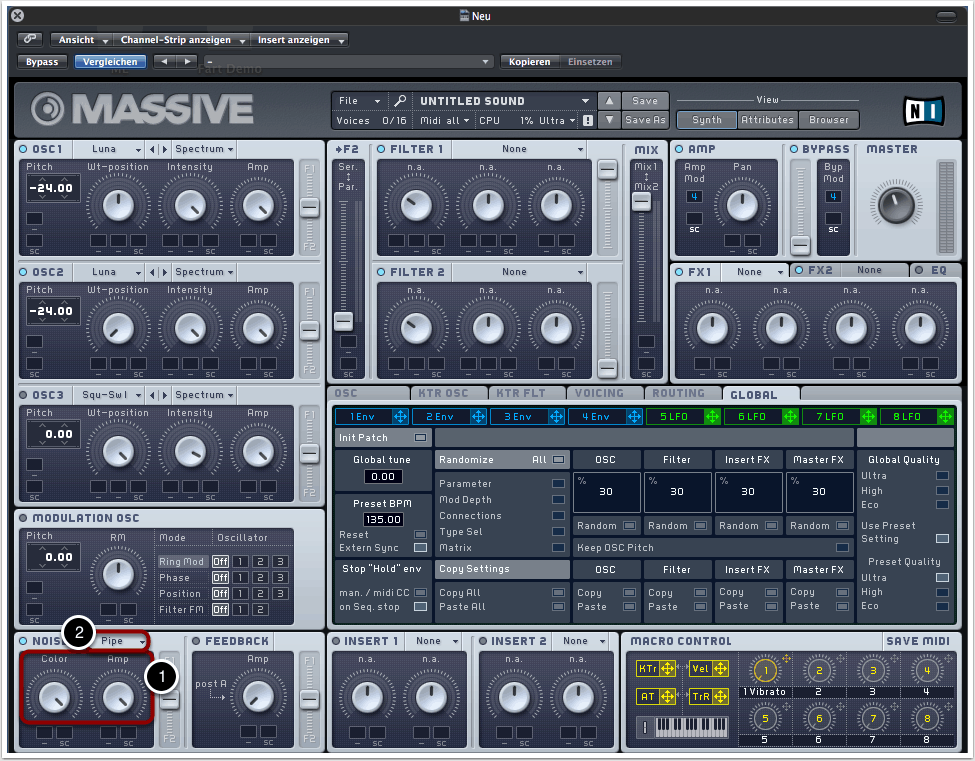Click the Native Instruments NI logo
This screenshot has width=975, height=761.
[x=924, y=110]
